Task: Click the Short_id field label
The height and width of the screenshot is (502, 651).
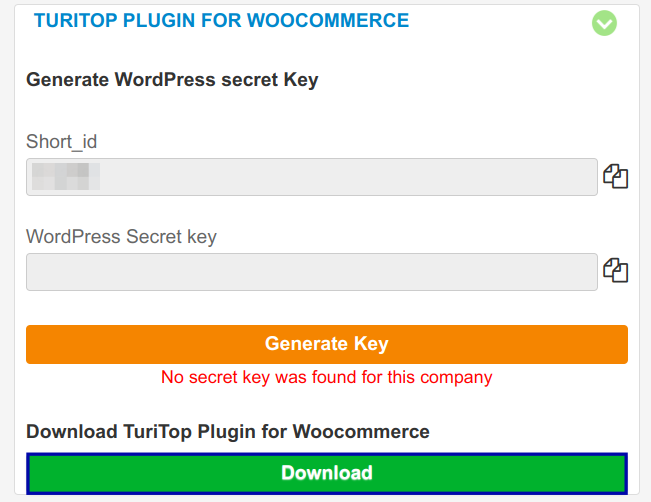Action: (x=61, y=142)
